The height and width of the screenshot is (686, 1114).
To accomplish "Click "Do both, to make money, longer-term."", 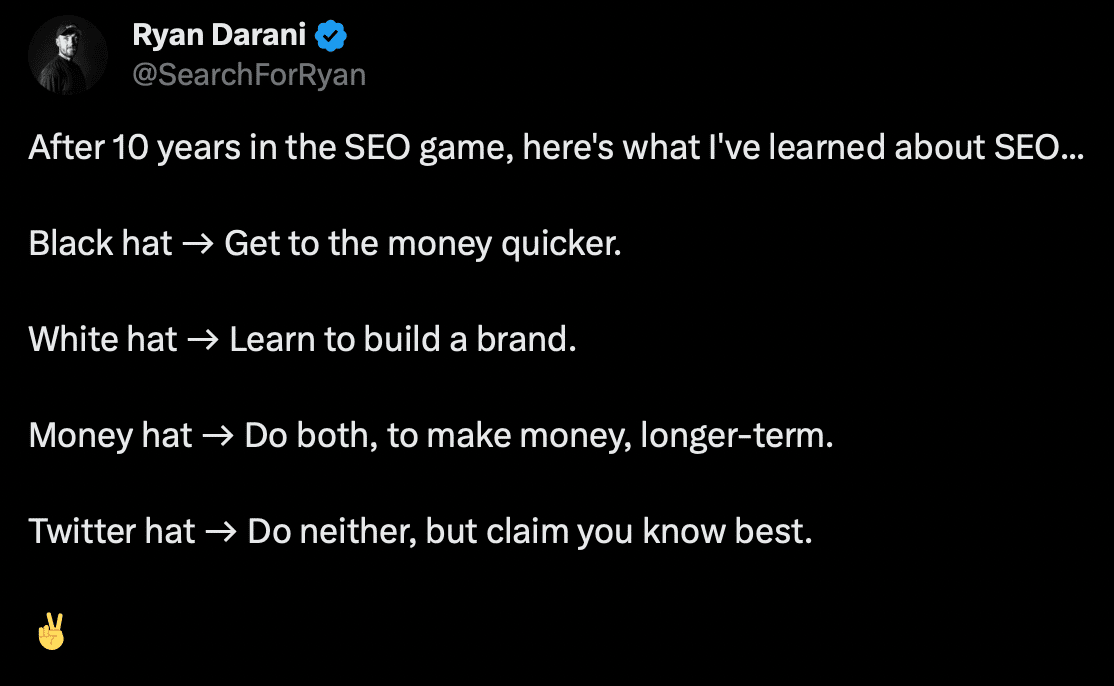I will pos(539,436).
